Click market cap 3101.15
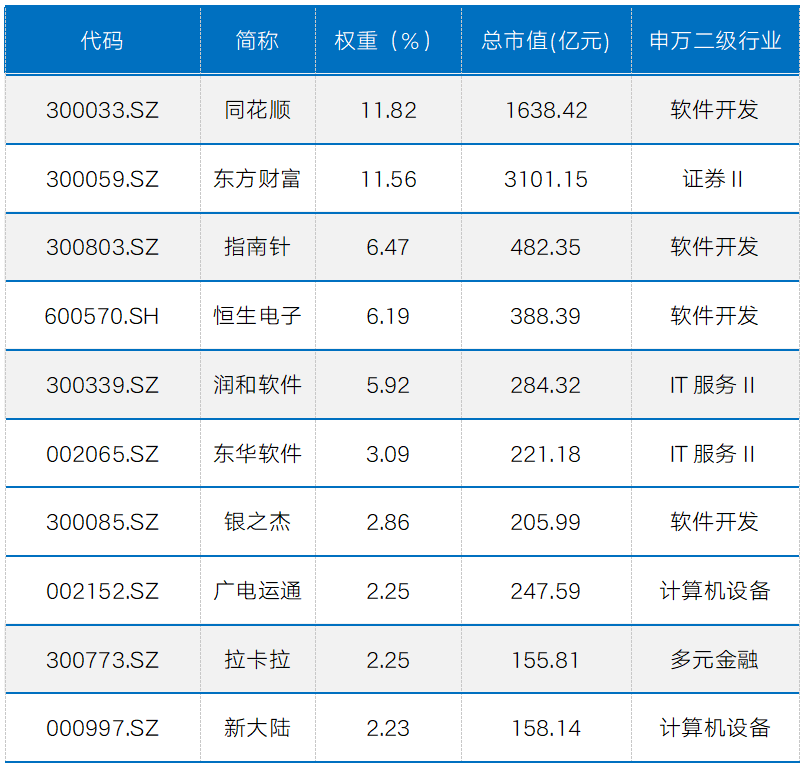The width and height of the screenshot is (808, 765). click(546, 179)
